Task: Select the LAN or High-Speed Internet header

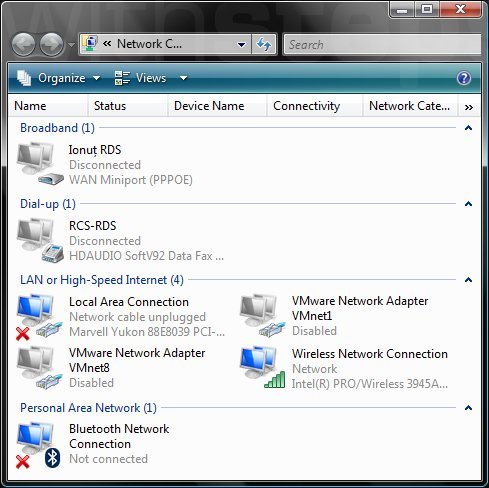Action: (102, 280)
